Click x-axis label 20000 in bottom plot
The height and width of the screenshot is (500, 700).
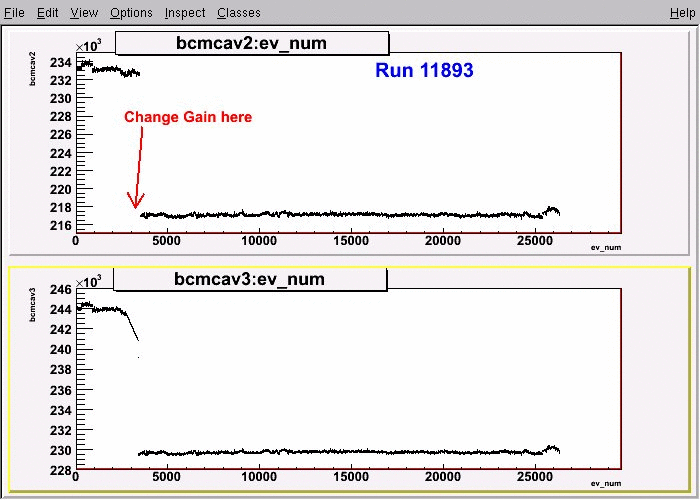(x=442, y=477)
